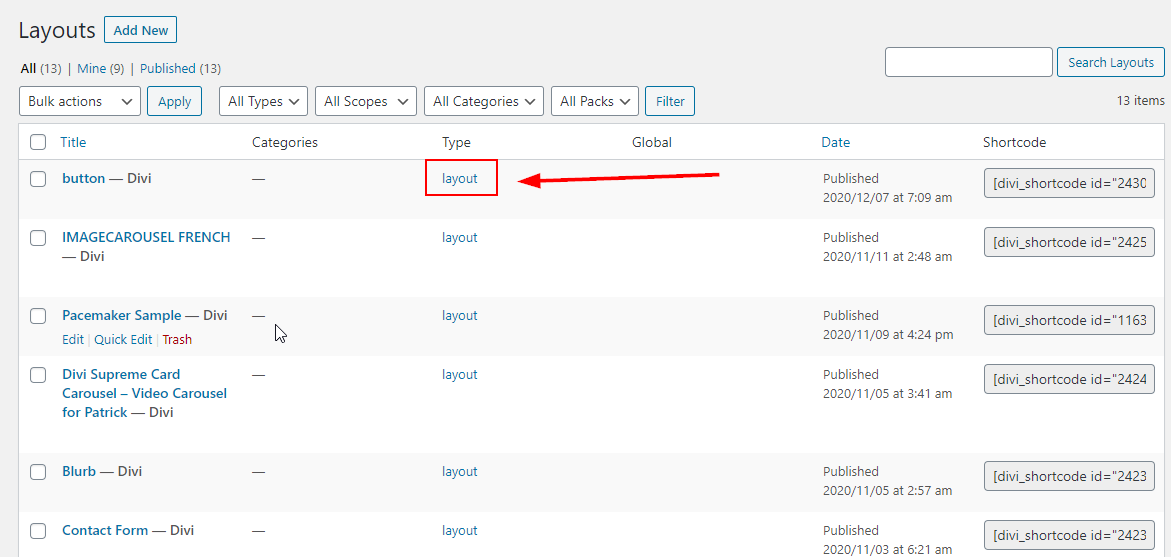Click the Global column header

pyautogui.click(x=652, y=142)
